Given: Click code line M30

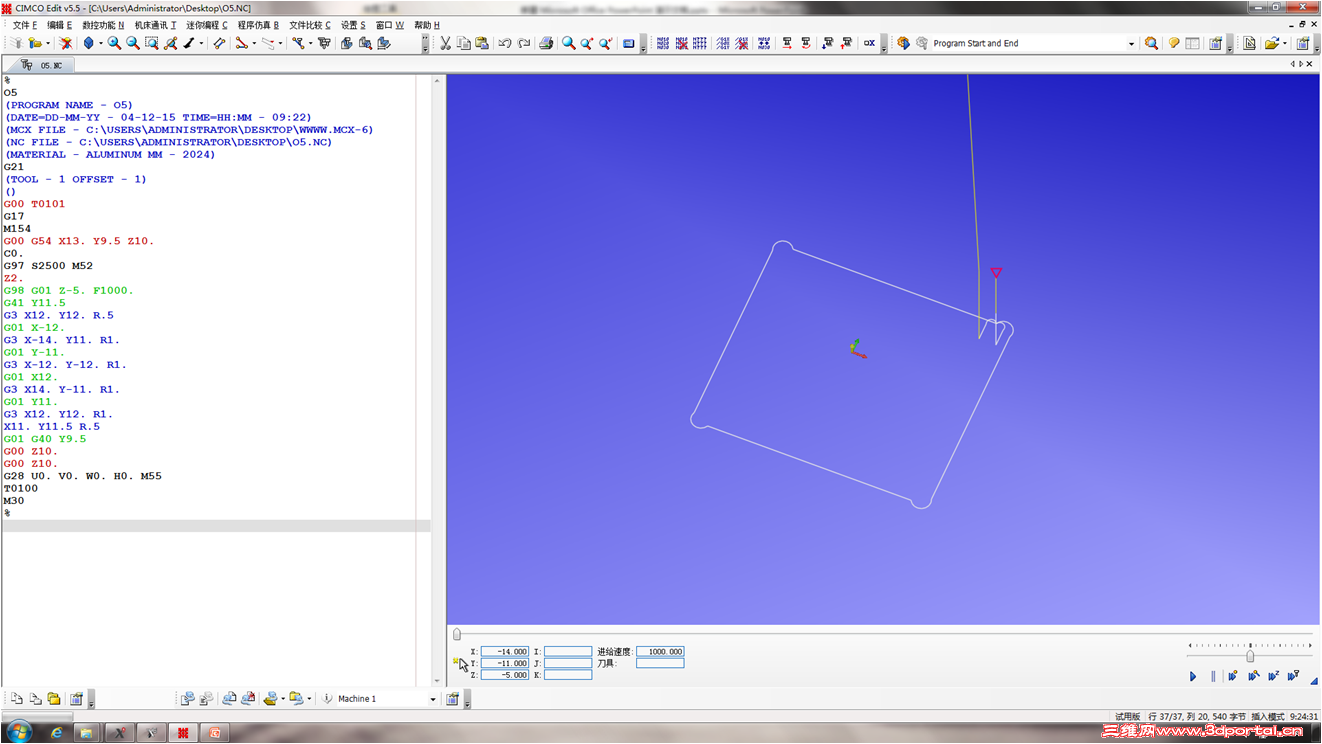Looking at the screenshot, I should click(14, 501).
